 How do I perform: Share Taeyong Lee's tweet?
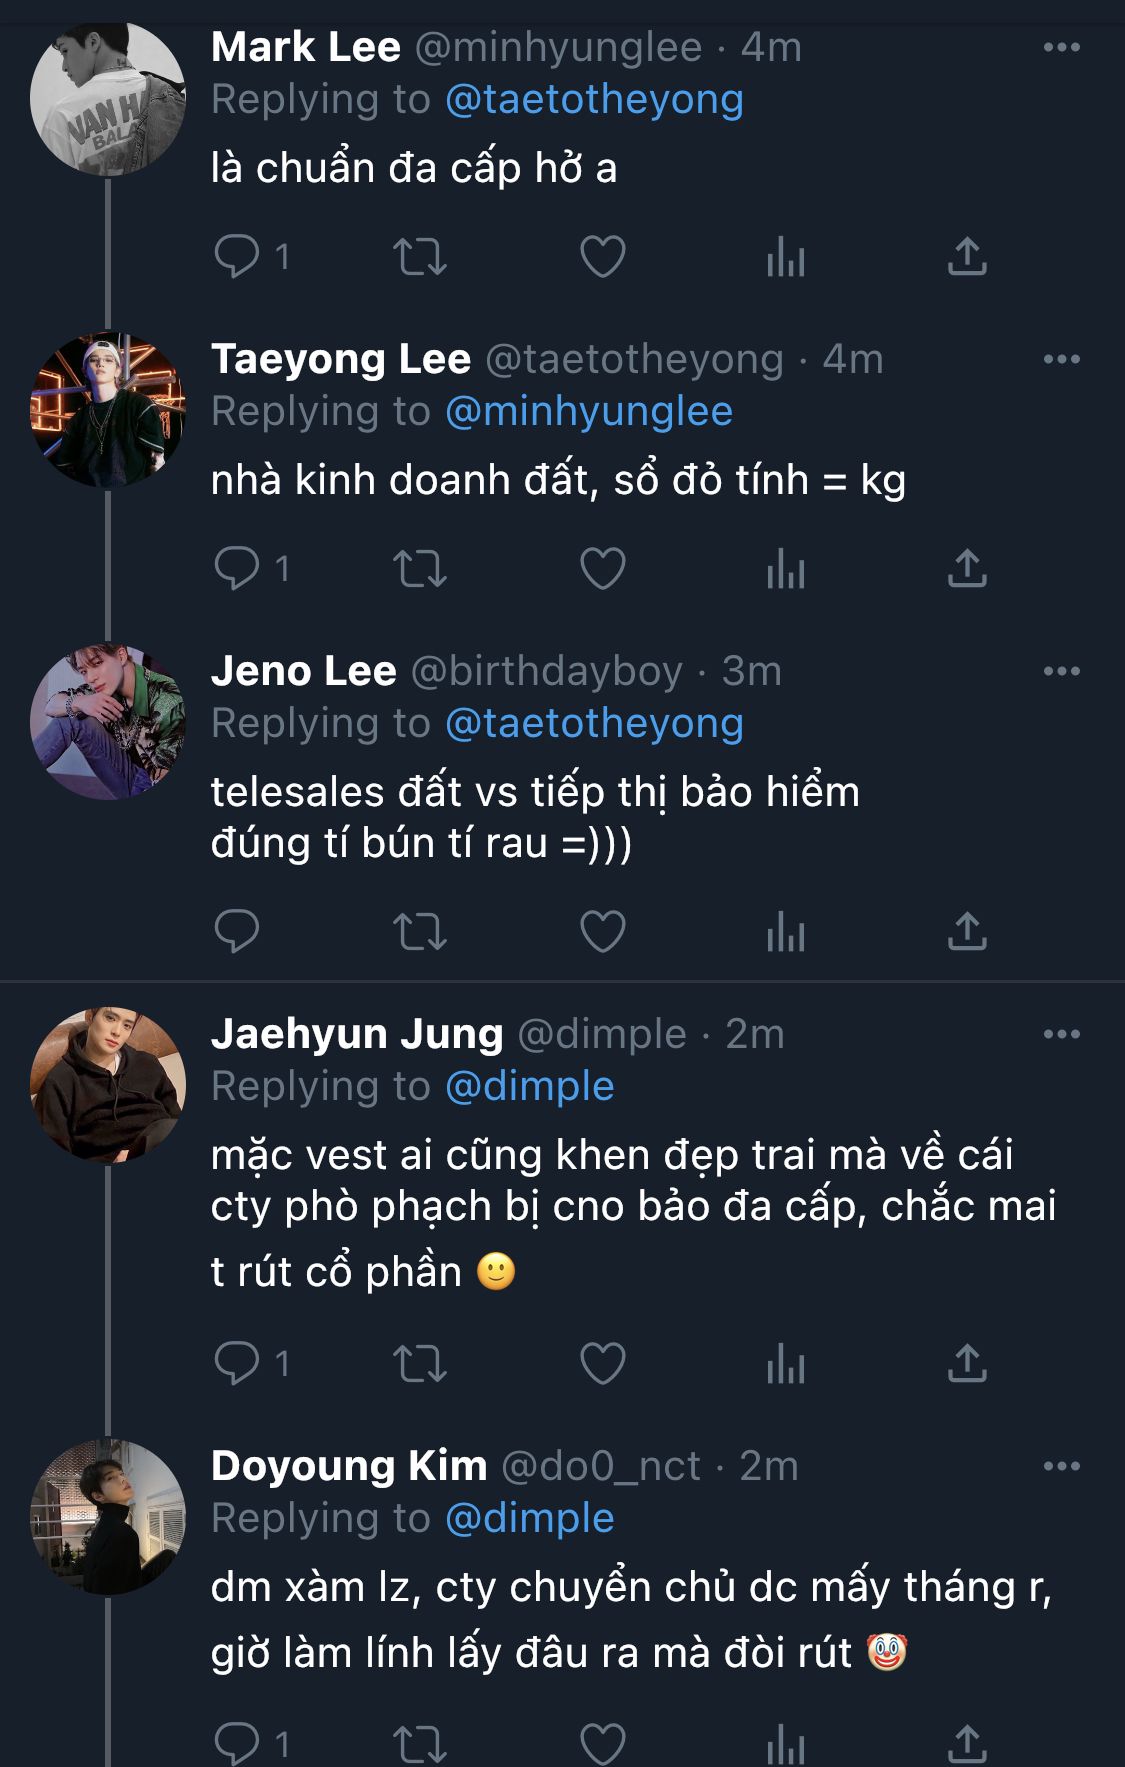click(x=967, y=568)
